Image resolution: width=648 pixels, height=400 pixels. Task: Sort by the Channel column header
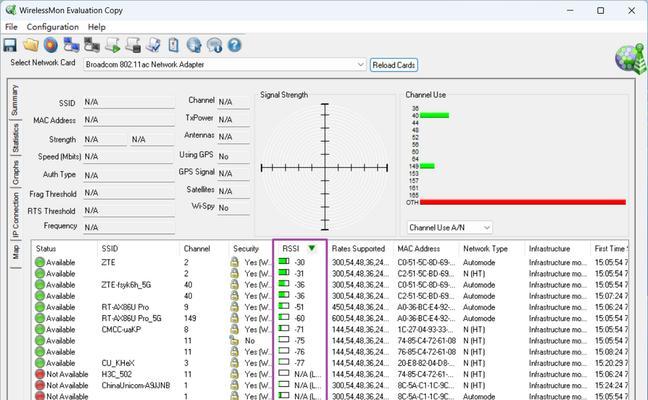pyautogui.click(x=204, y=249)
